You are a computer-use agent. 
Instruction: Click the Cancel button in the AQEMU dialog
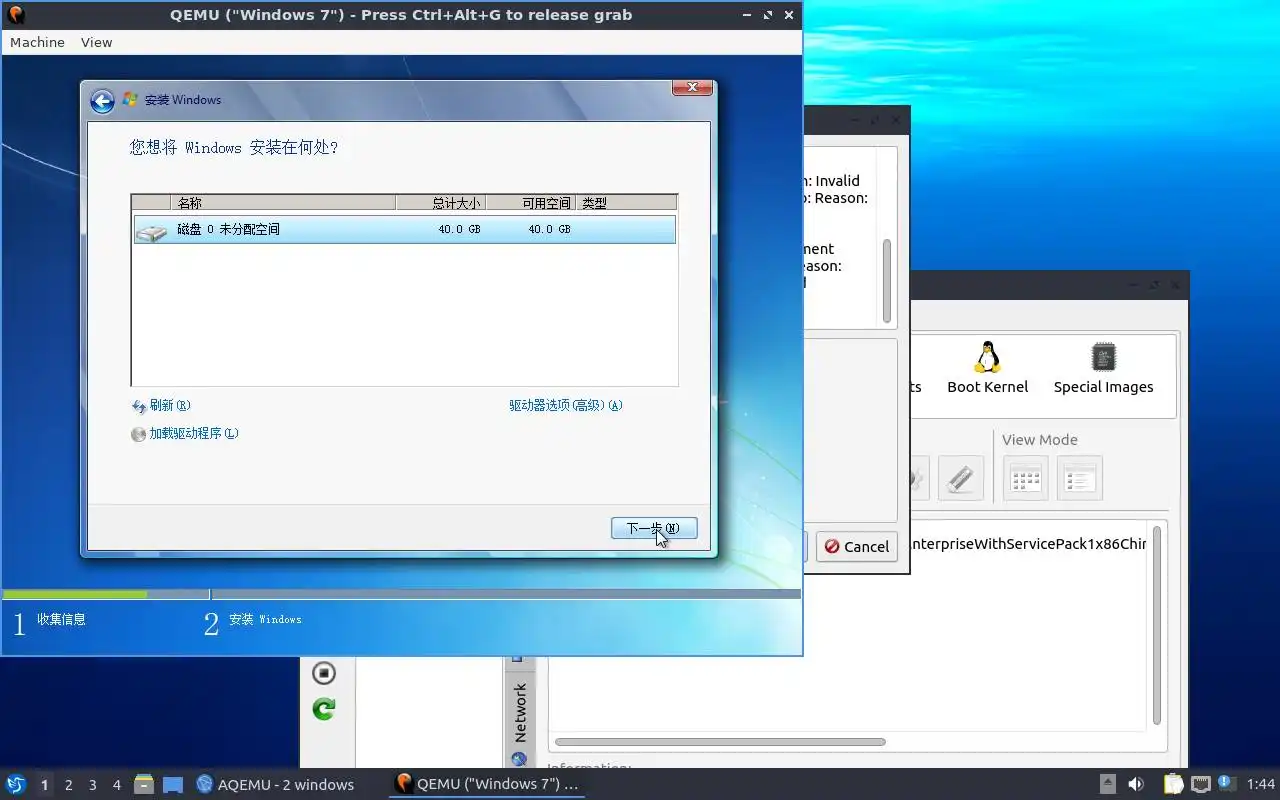coord(857,547)
